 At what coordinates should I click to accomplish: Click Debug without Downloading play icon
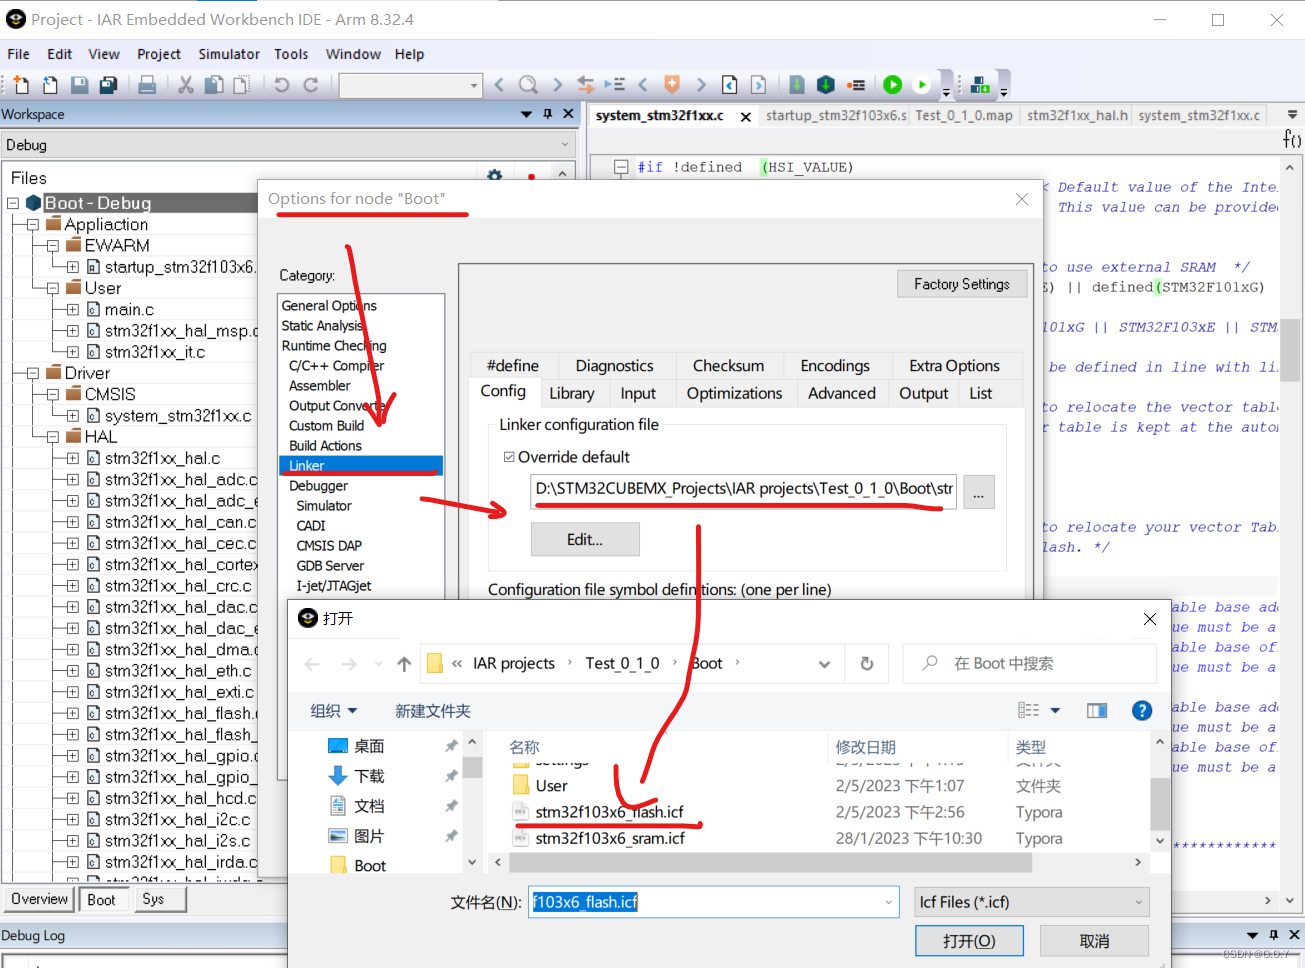click(922, 85)
